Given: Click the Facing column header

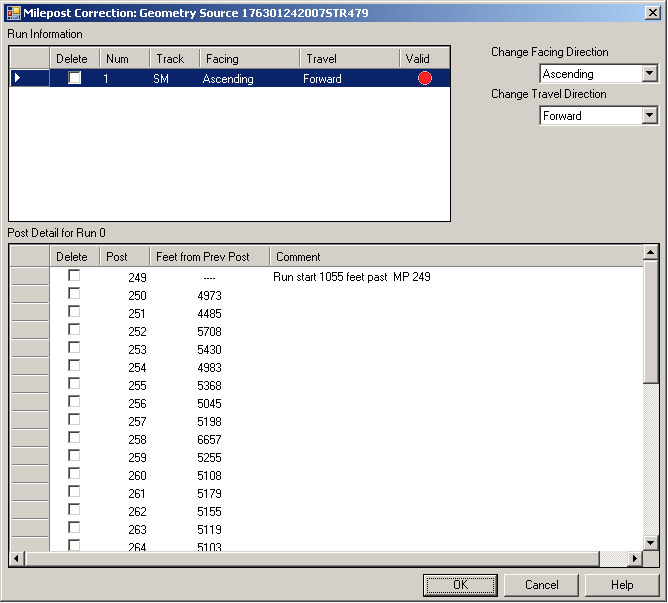Looking at the screenshot, I should tap(247, 59).
